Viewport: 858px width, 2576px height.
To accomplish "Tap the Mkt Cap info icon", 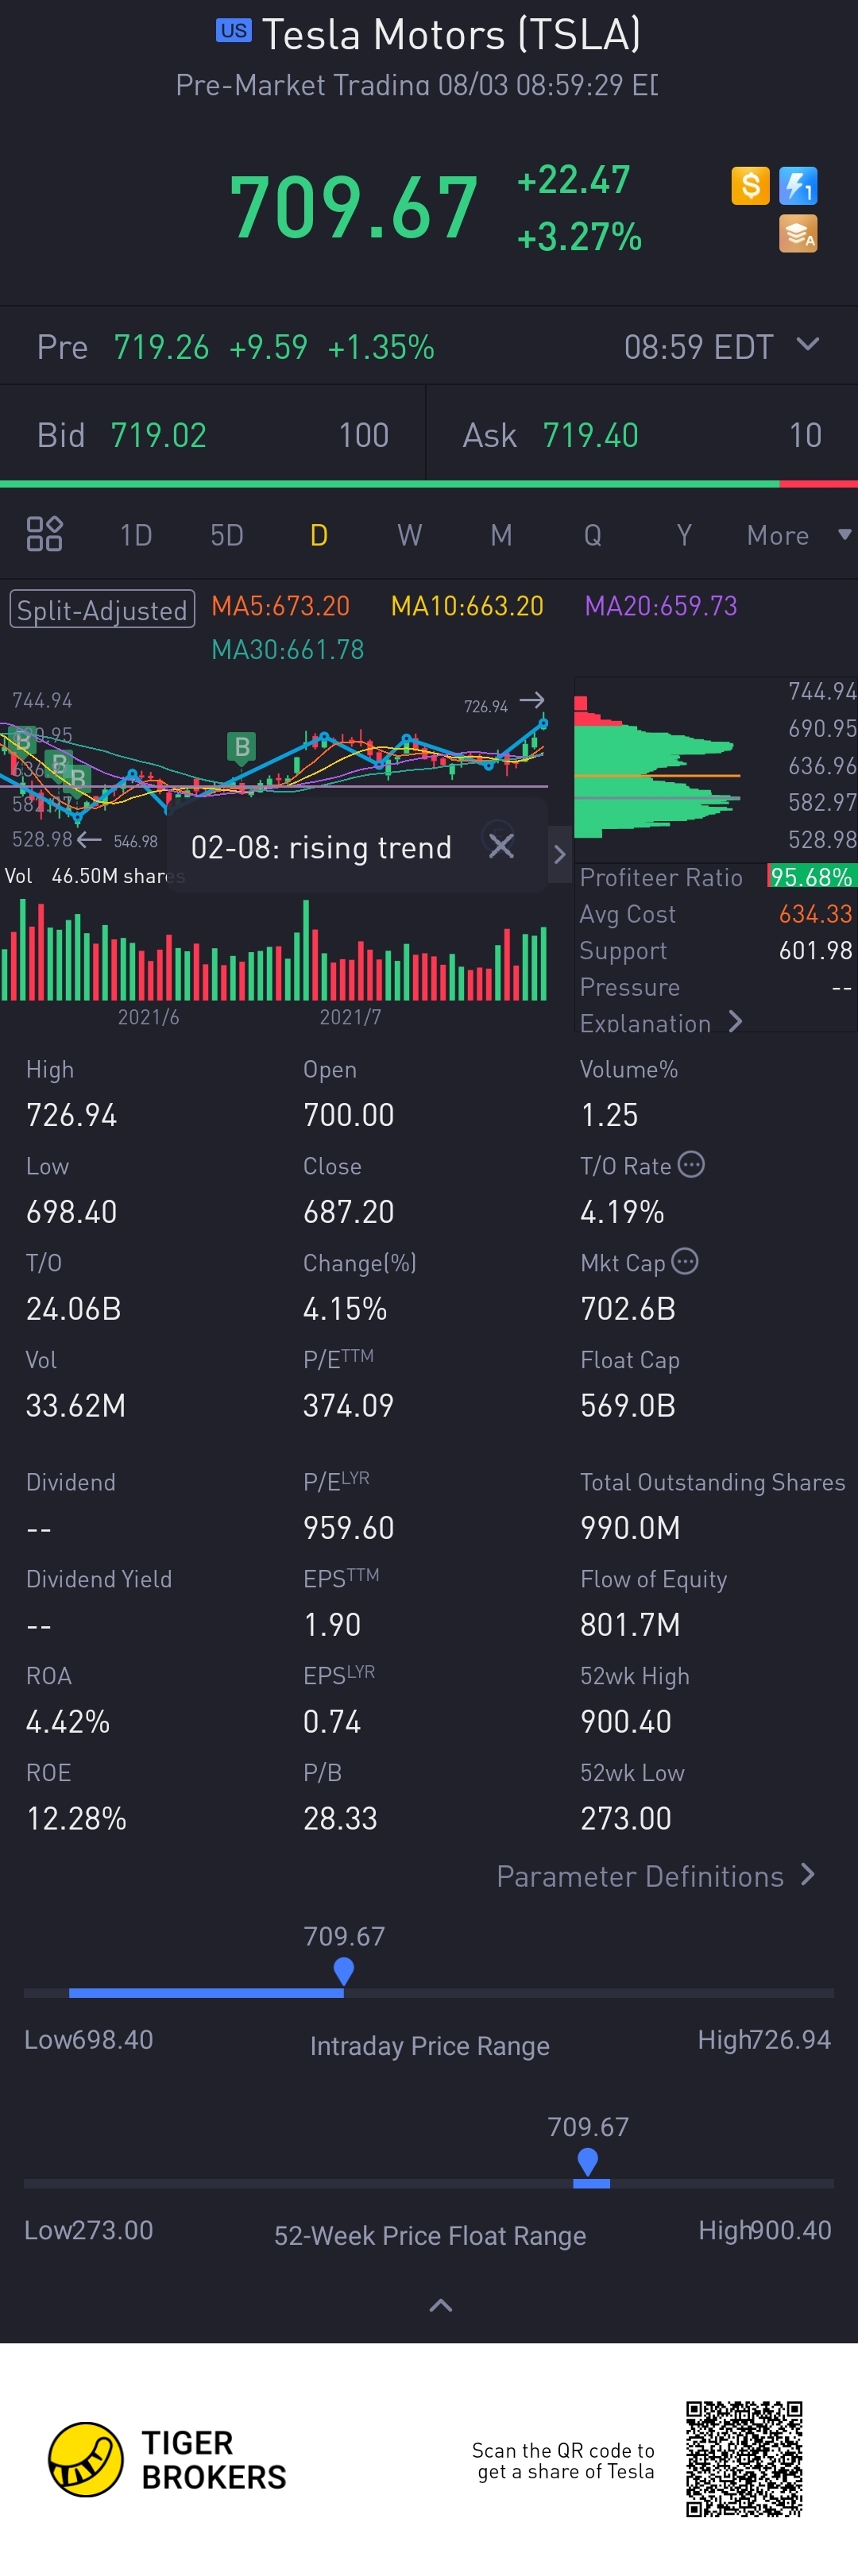I will coord(685,1261).
